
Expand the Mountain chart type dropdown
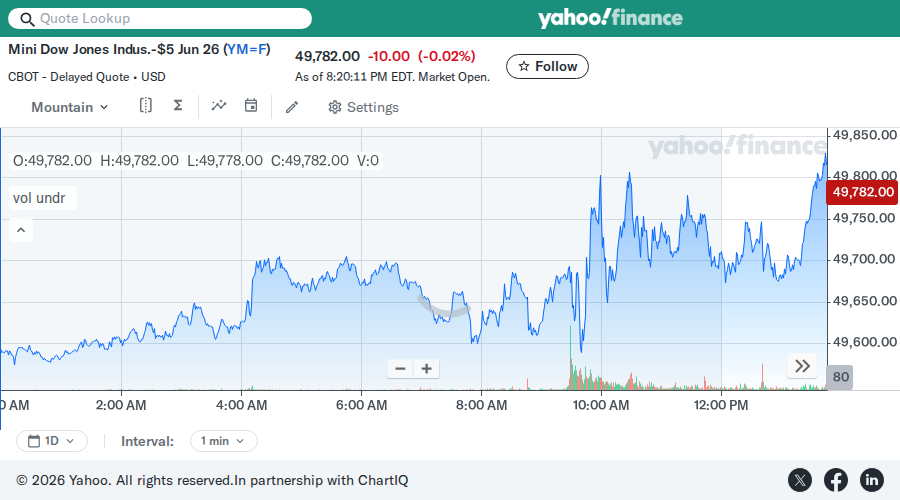[x=69, y=107]
